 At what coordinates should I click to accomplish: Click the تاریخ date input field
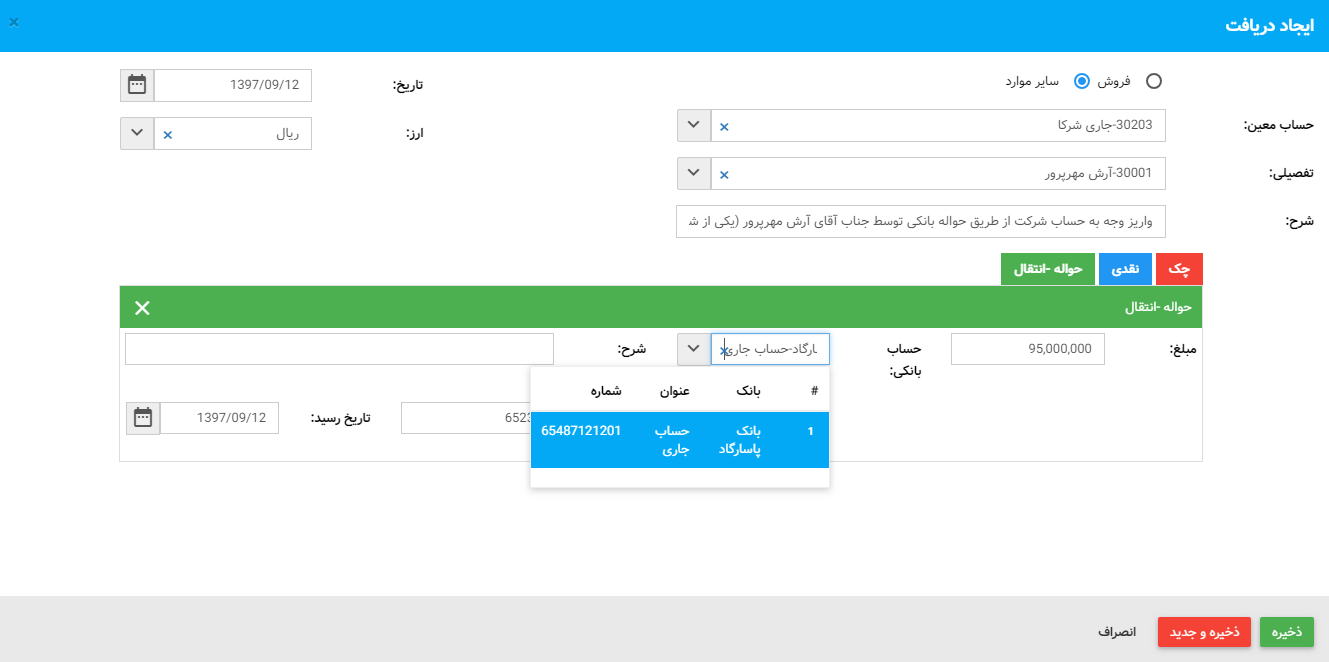pos(233,85)
